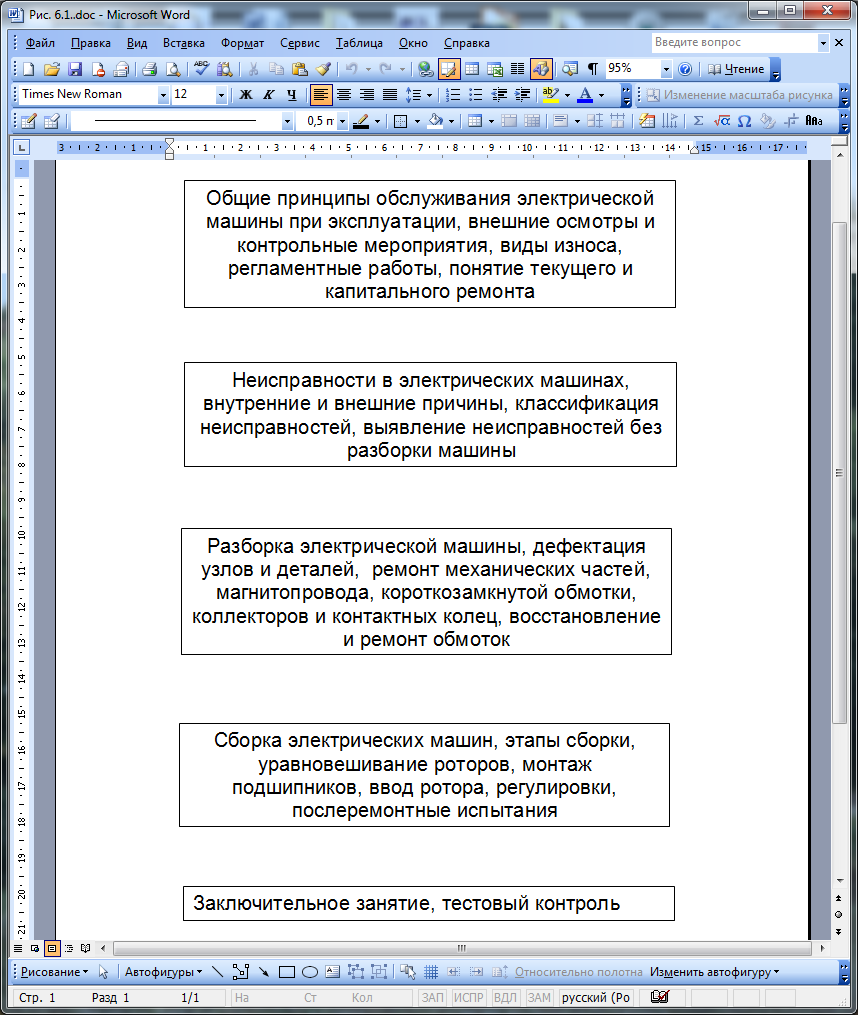This screenshot has width=858, height=1015.
Task: Expand the 0,5 pt line weight dropdown
Action: pos(343,121)
